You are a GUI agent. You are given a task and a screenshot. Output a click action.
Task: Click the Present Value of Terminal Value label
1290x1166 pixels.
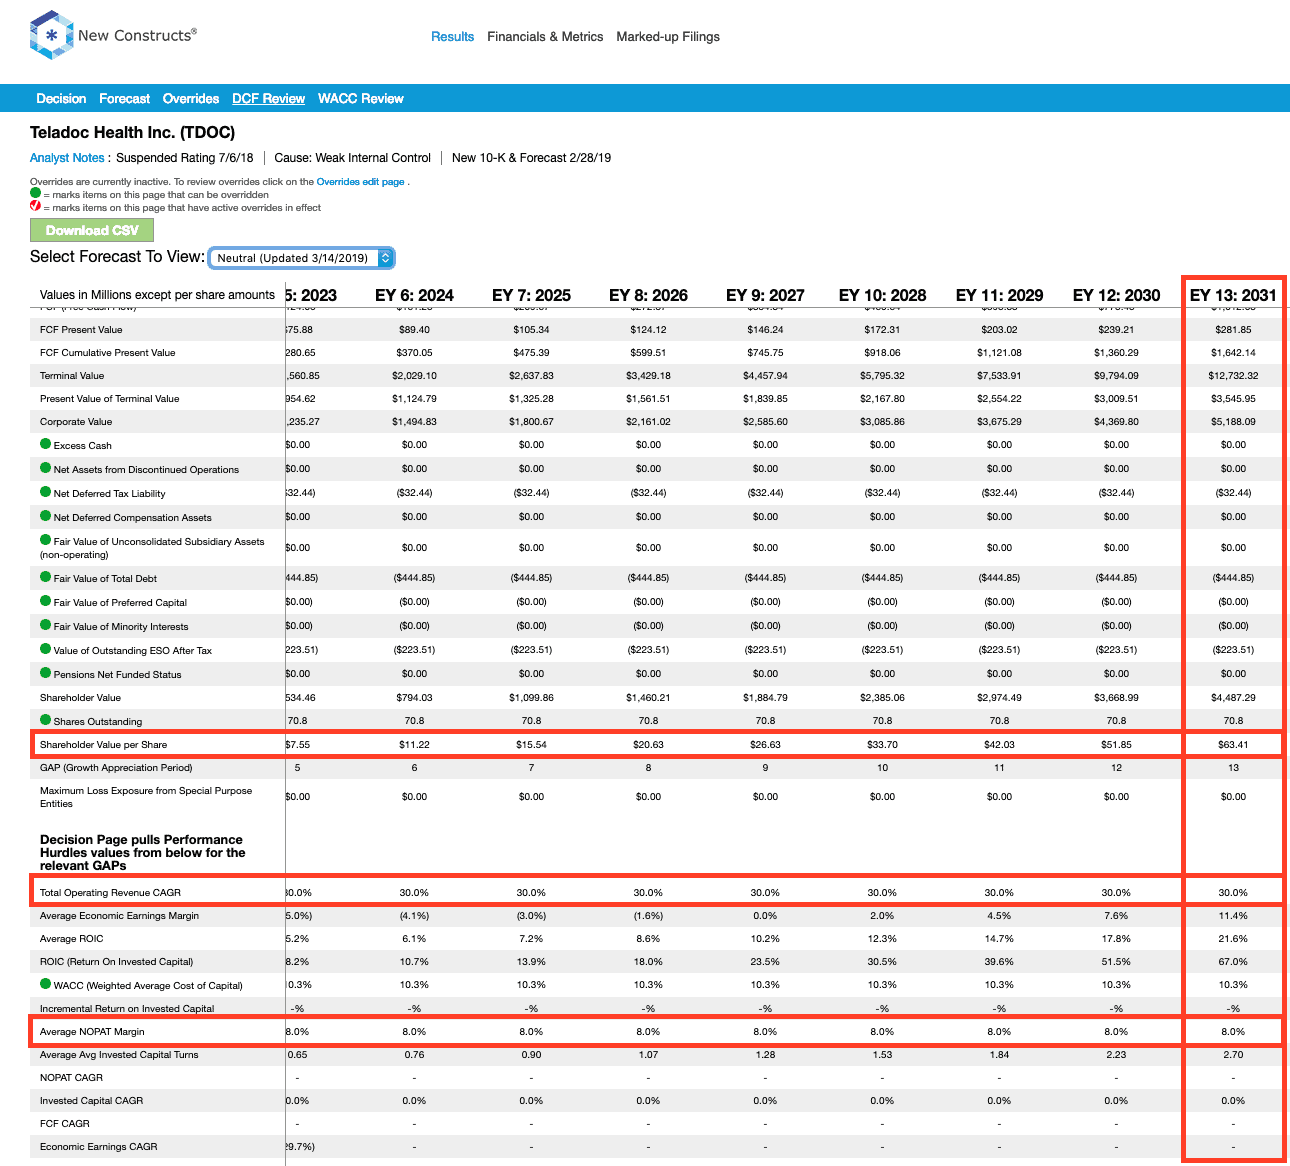tap(109, 399)
